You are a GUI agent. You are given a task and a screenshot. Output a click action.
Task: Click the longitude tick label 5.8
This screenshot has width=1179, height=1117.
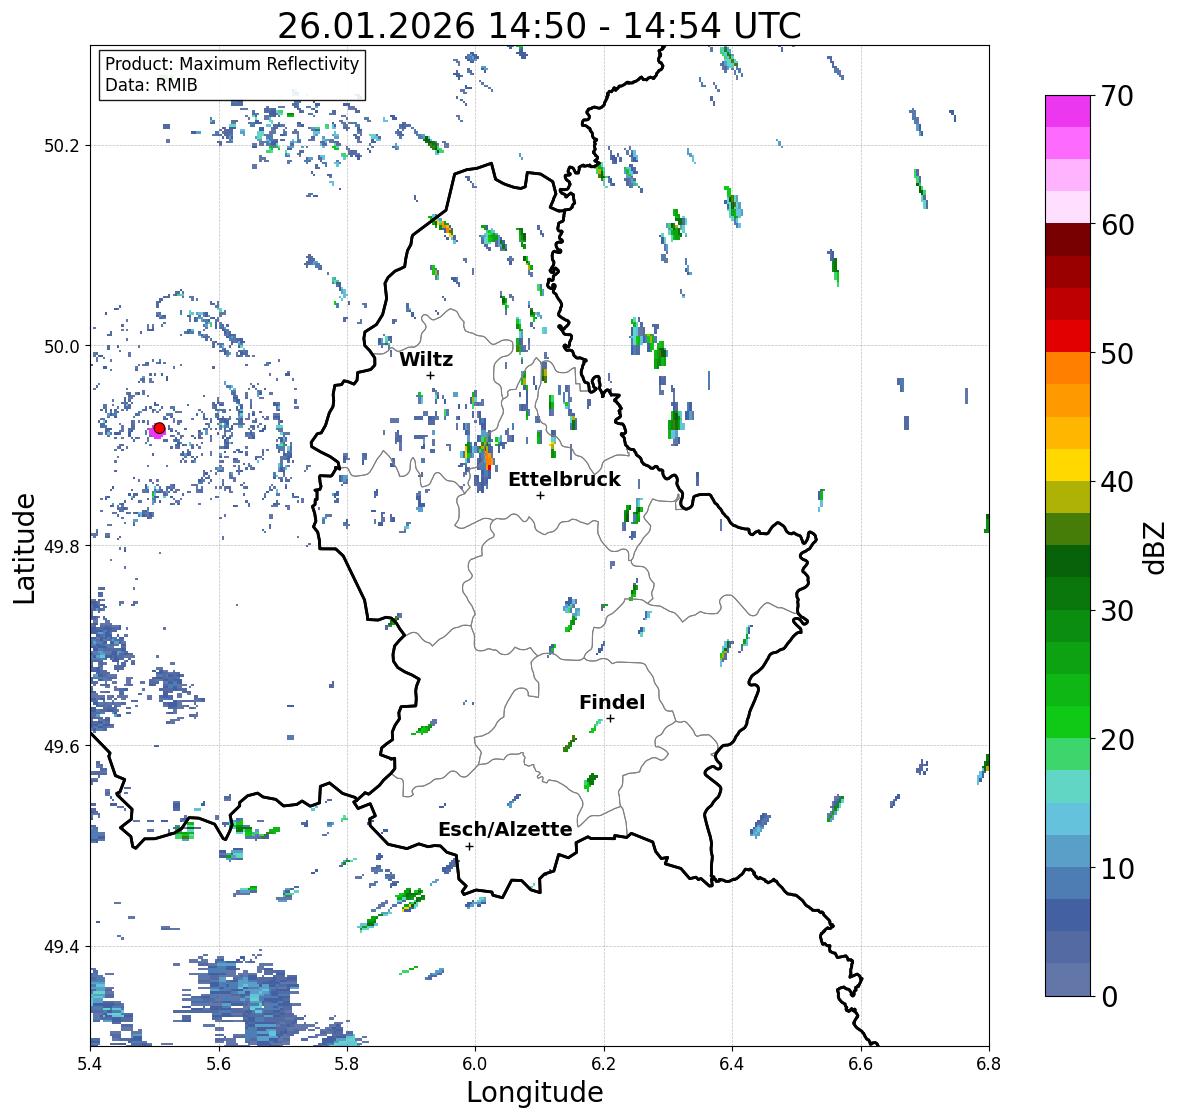click(x=347, y=1064)
